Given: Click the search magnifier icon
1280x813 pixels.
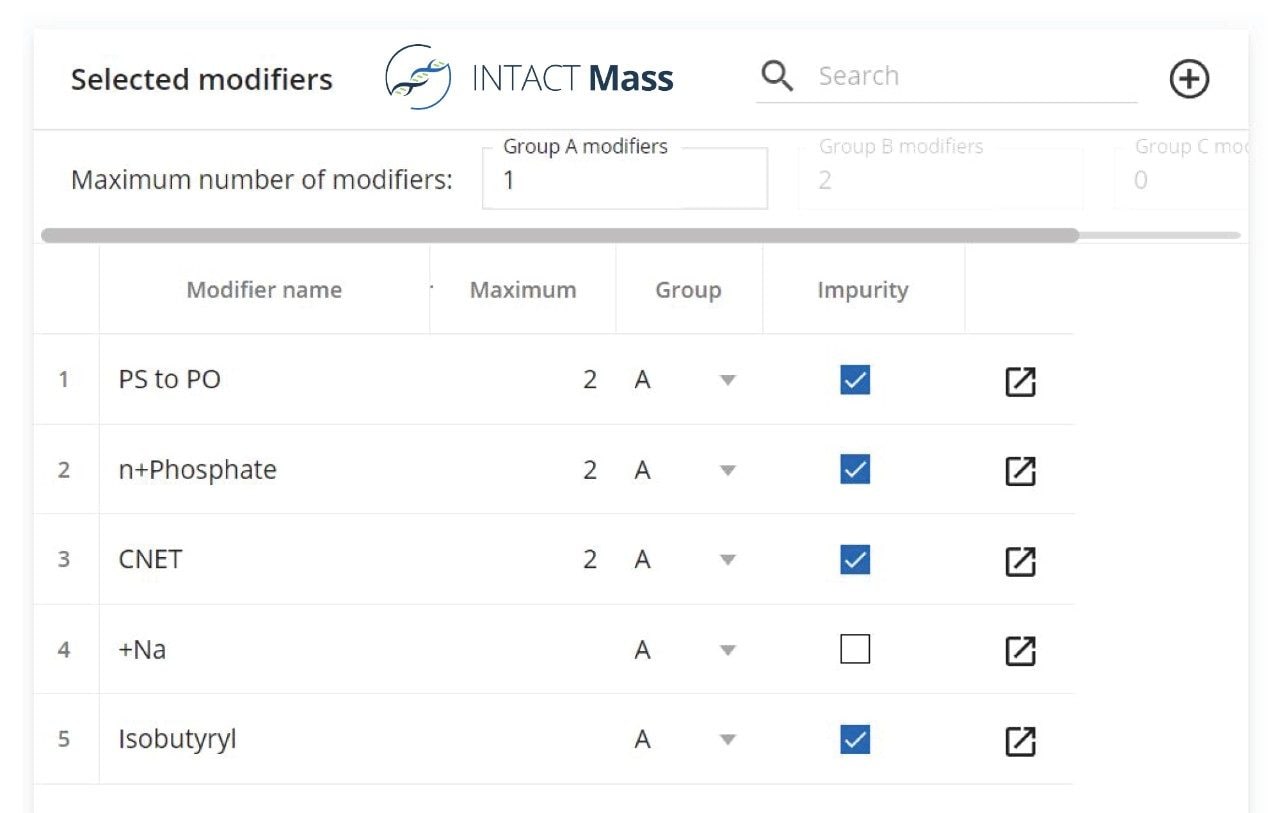Looking at the screenshot, I should (x=776, y=76).
